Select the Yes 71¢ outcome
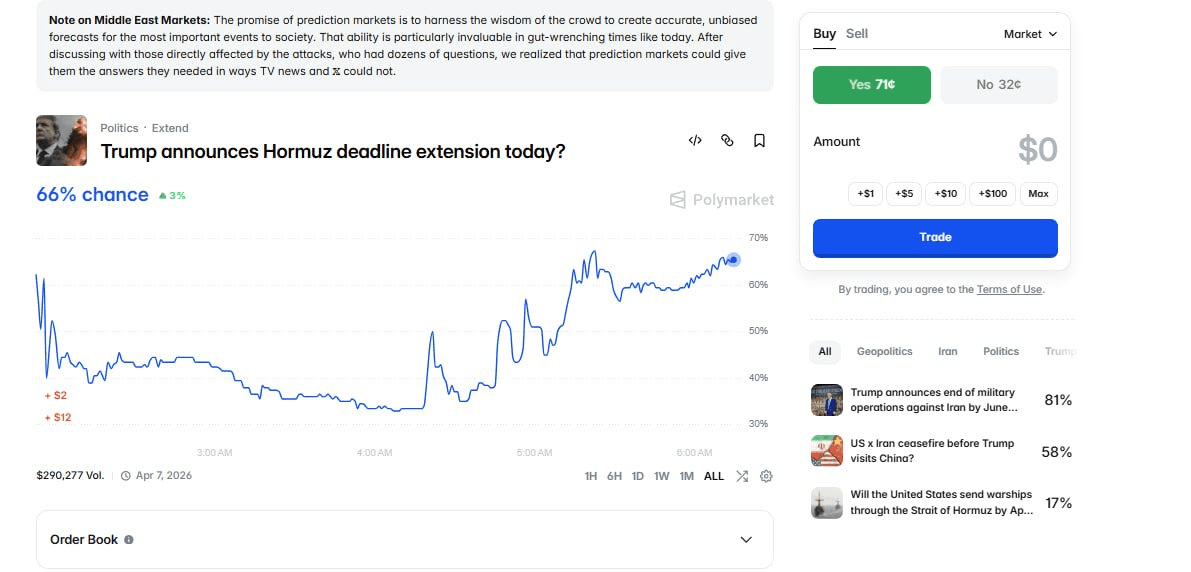The image size is (1191, 572). coord(871,85)
